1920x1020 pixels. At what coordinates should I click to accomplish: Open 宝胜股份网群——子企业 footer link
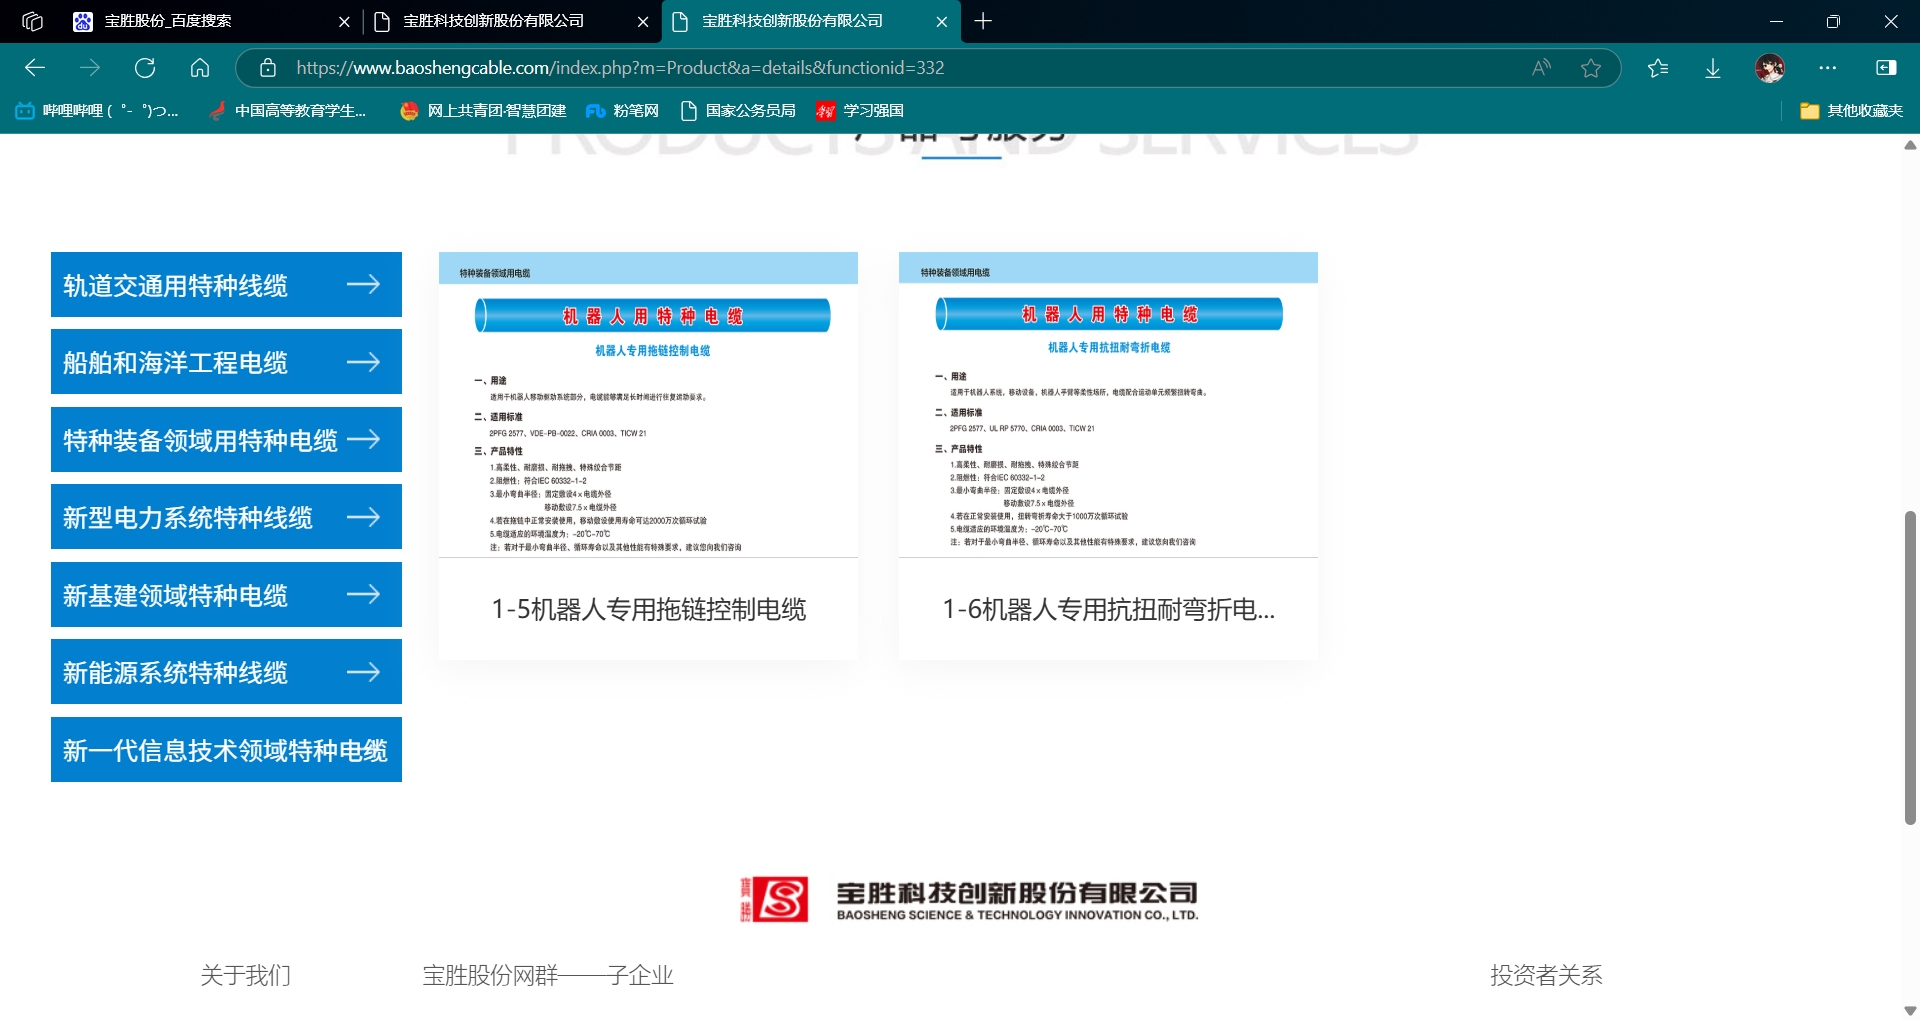[548, 976]
